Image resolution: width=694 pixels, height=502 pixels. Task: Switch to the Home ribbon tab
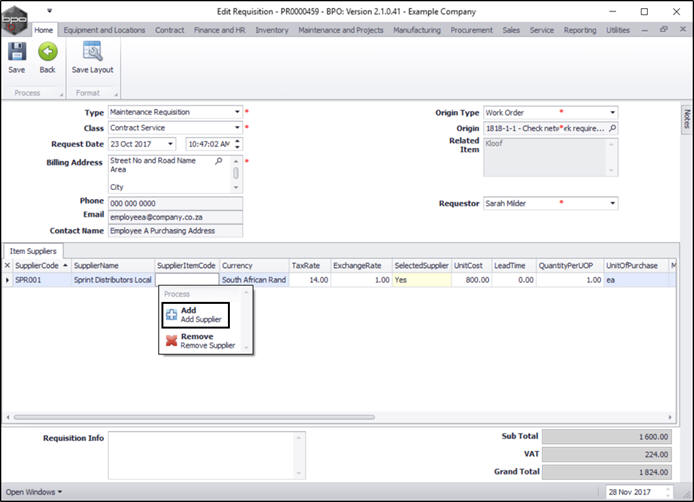[x=43, y=30]
